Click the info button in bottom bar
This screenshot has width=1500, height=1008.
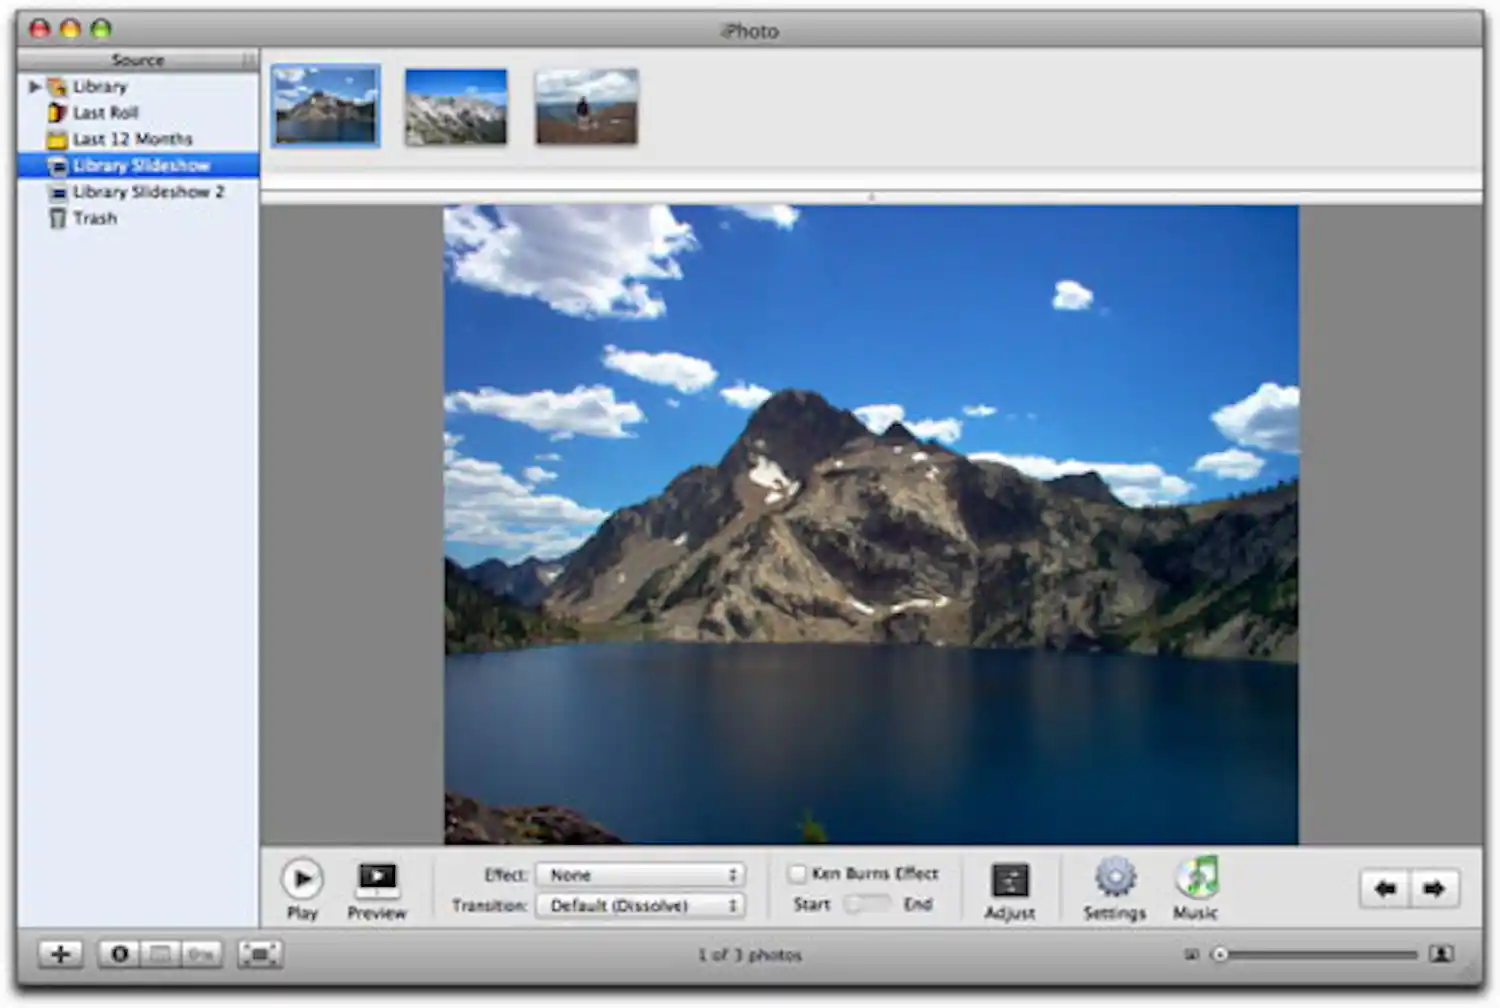point(120,954)
